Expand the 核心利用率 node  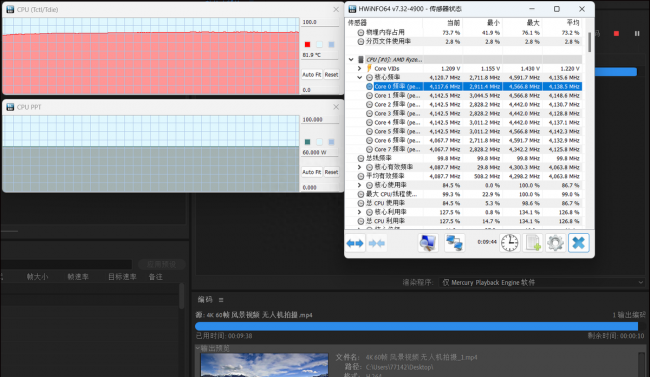coord(359,212)
